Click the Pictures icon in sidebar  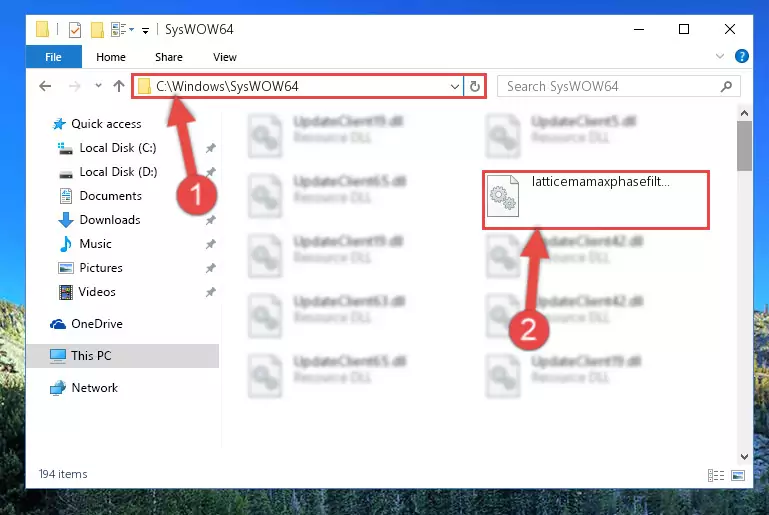(66, 268)
